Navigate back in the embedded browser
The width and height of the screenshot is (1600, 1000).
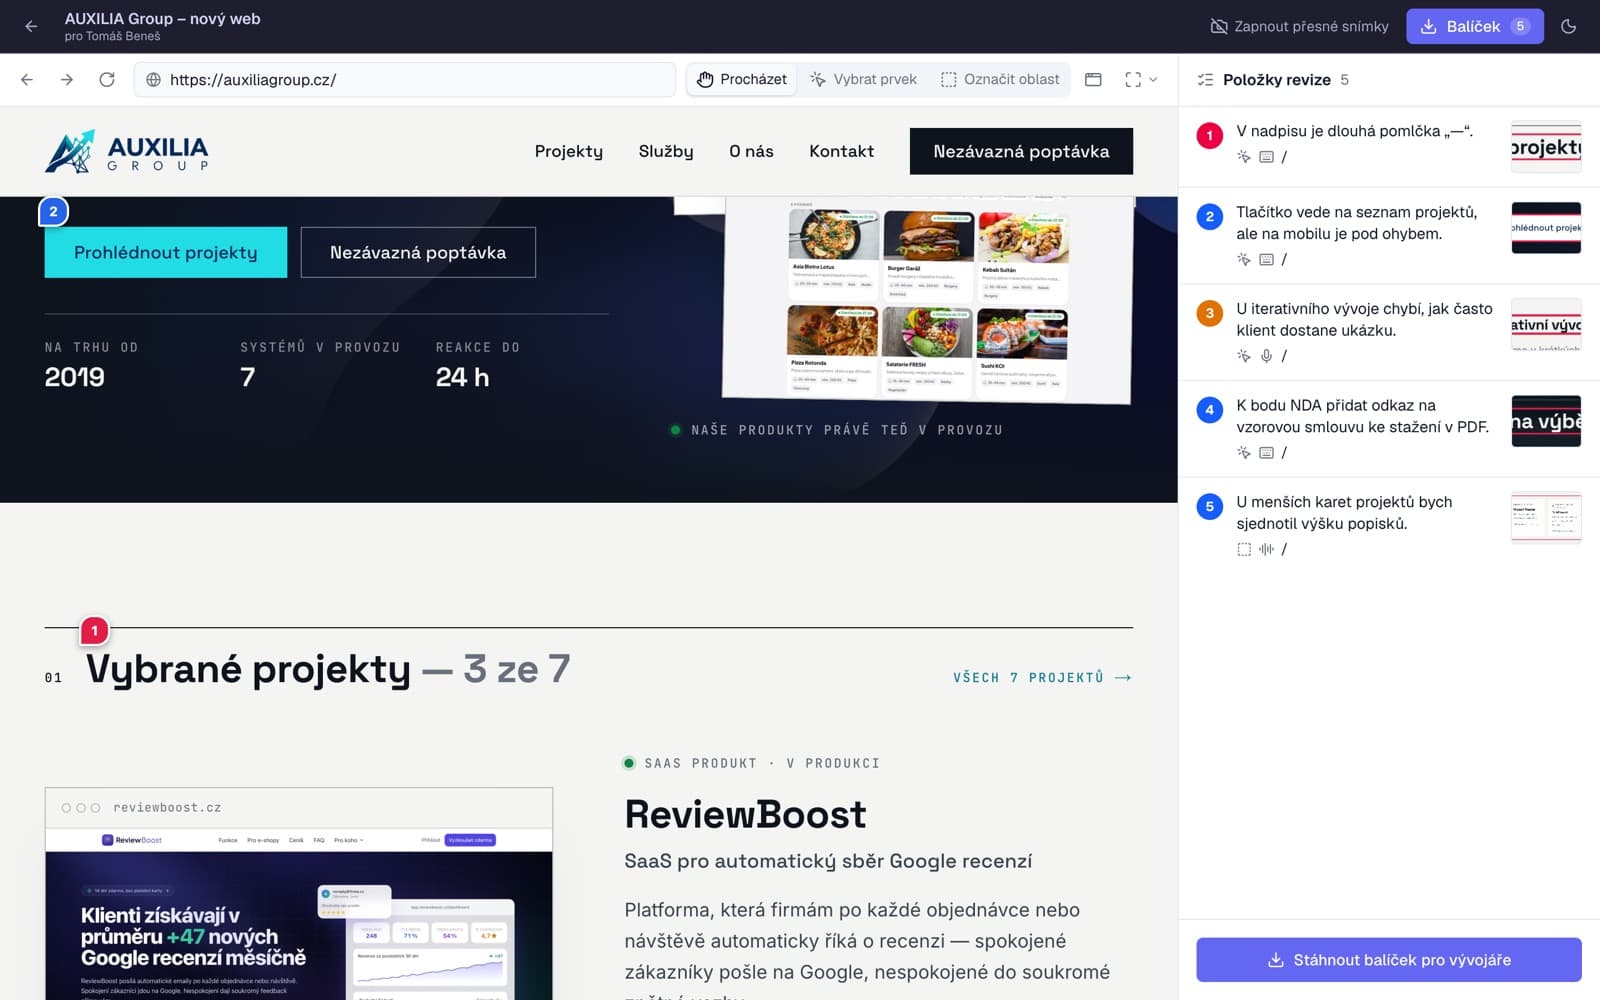tap(27, 80)
